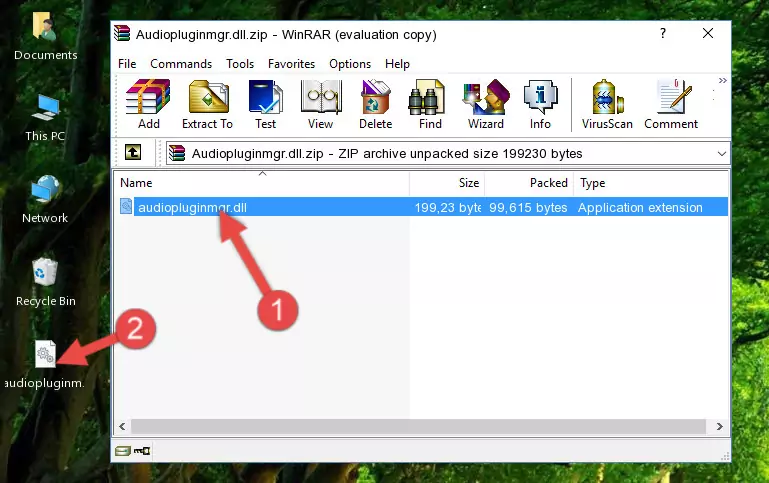The height and width of the screenshot is (483, 769).
Task: Go up one folder level
Action: (133, 153)
